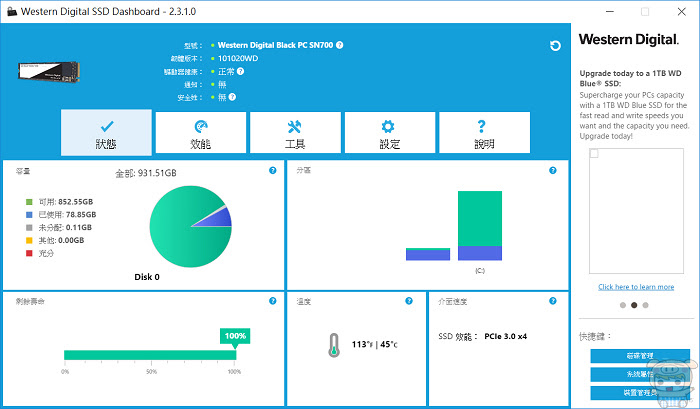Click the temperature reading '113°F | 45°C'
Viewport: 700px width, 409px height.
point(375,344)
